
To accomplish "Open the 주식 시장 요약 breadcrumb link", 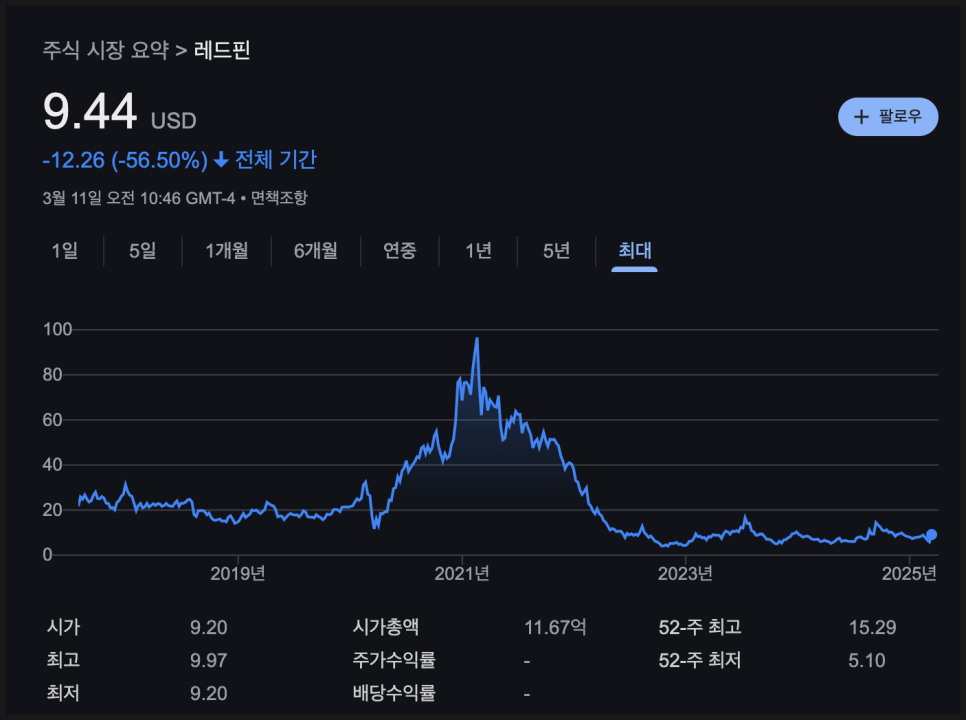I will pos(105,50).
